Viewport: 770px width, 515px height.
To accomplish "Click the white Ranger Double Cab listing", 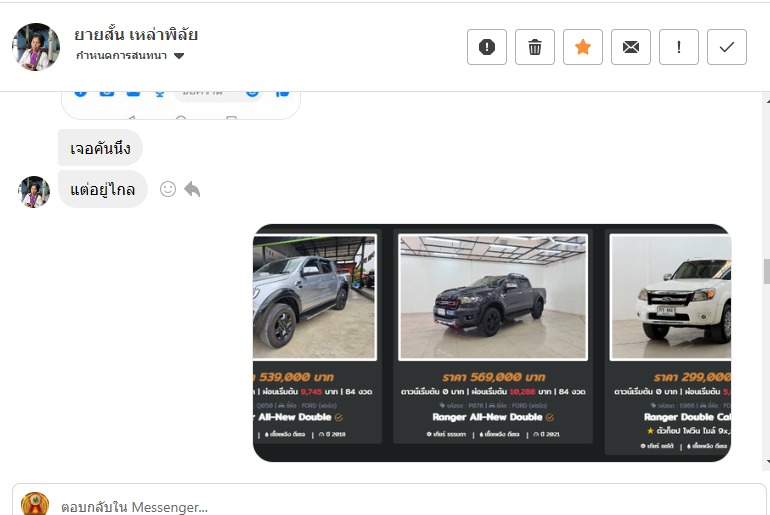I will coord(670,340).
